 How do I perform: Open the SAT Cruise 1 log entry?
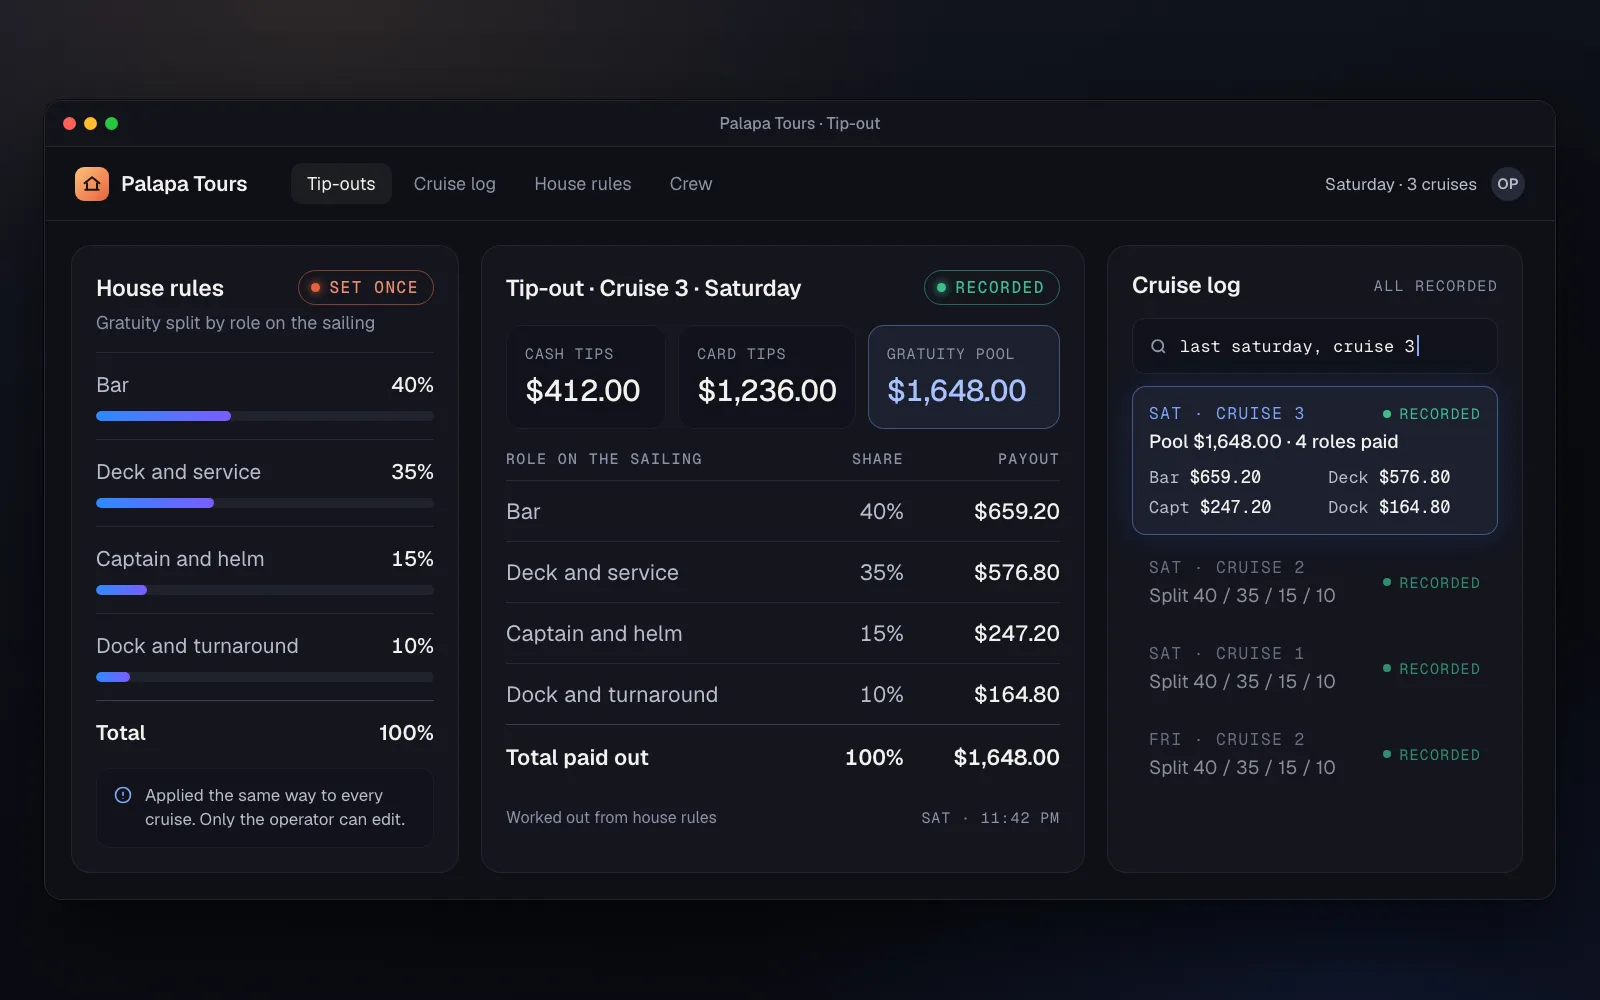1315,668
